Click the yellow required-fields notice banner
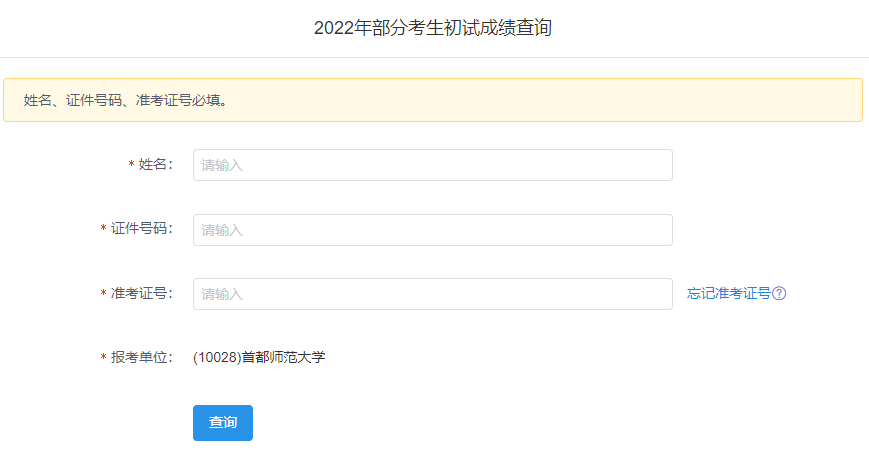This screenshot has width=869, height=474. [x=600, y=100]
